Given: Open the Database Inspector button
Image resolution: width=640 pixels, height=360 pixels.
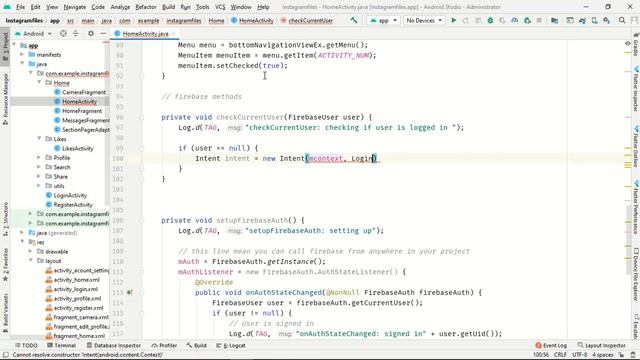Looking at the screenshot, I should coord(113,345).
